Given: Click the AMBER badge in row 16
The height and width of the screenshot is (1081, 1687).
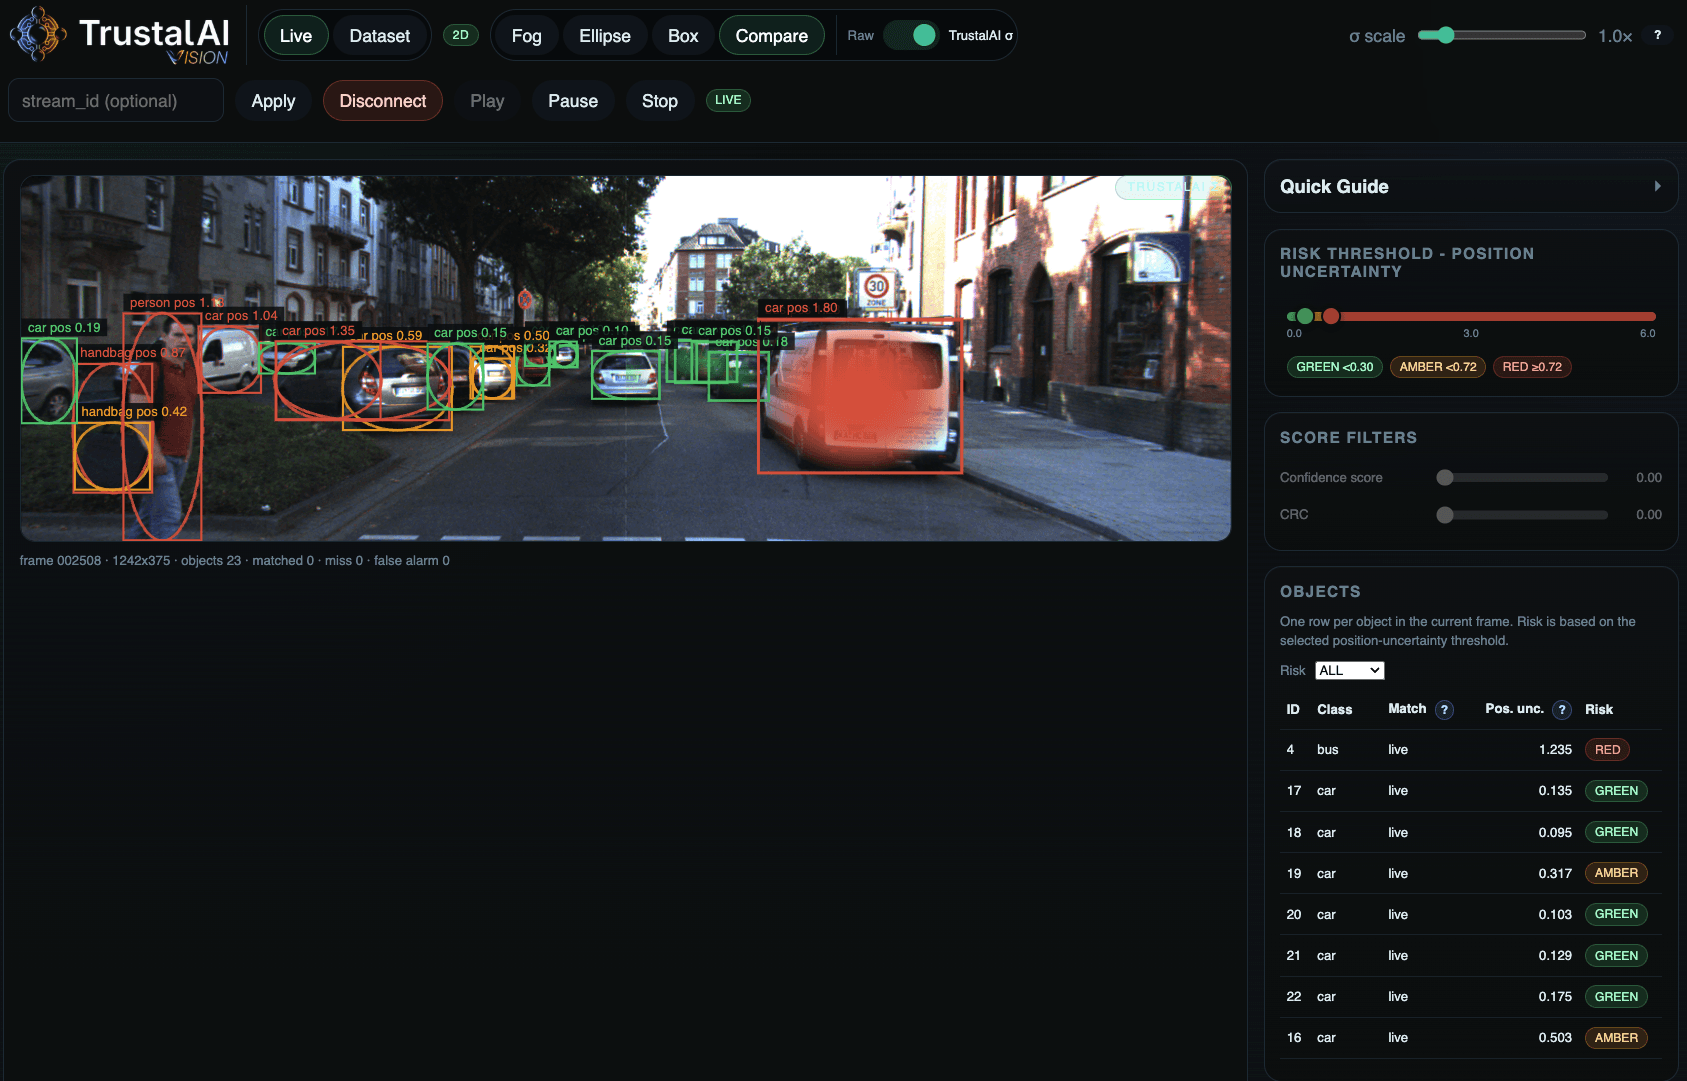Looking at the screenshot, I should point(1616,1038).
